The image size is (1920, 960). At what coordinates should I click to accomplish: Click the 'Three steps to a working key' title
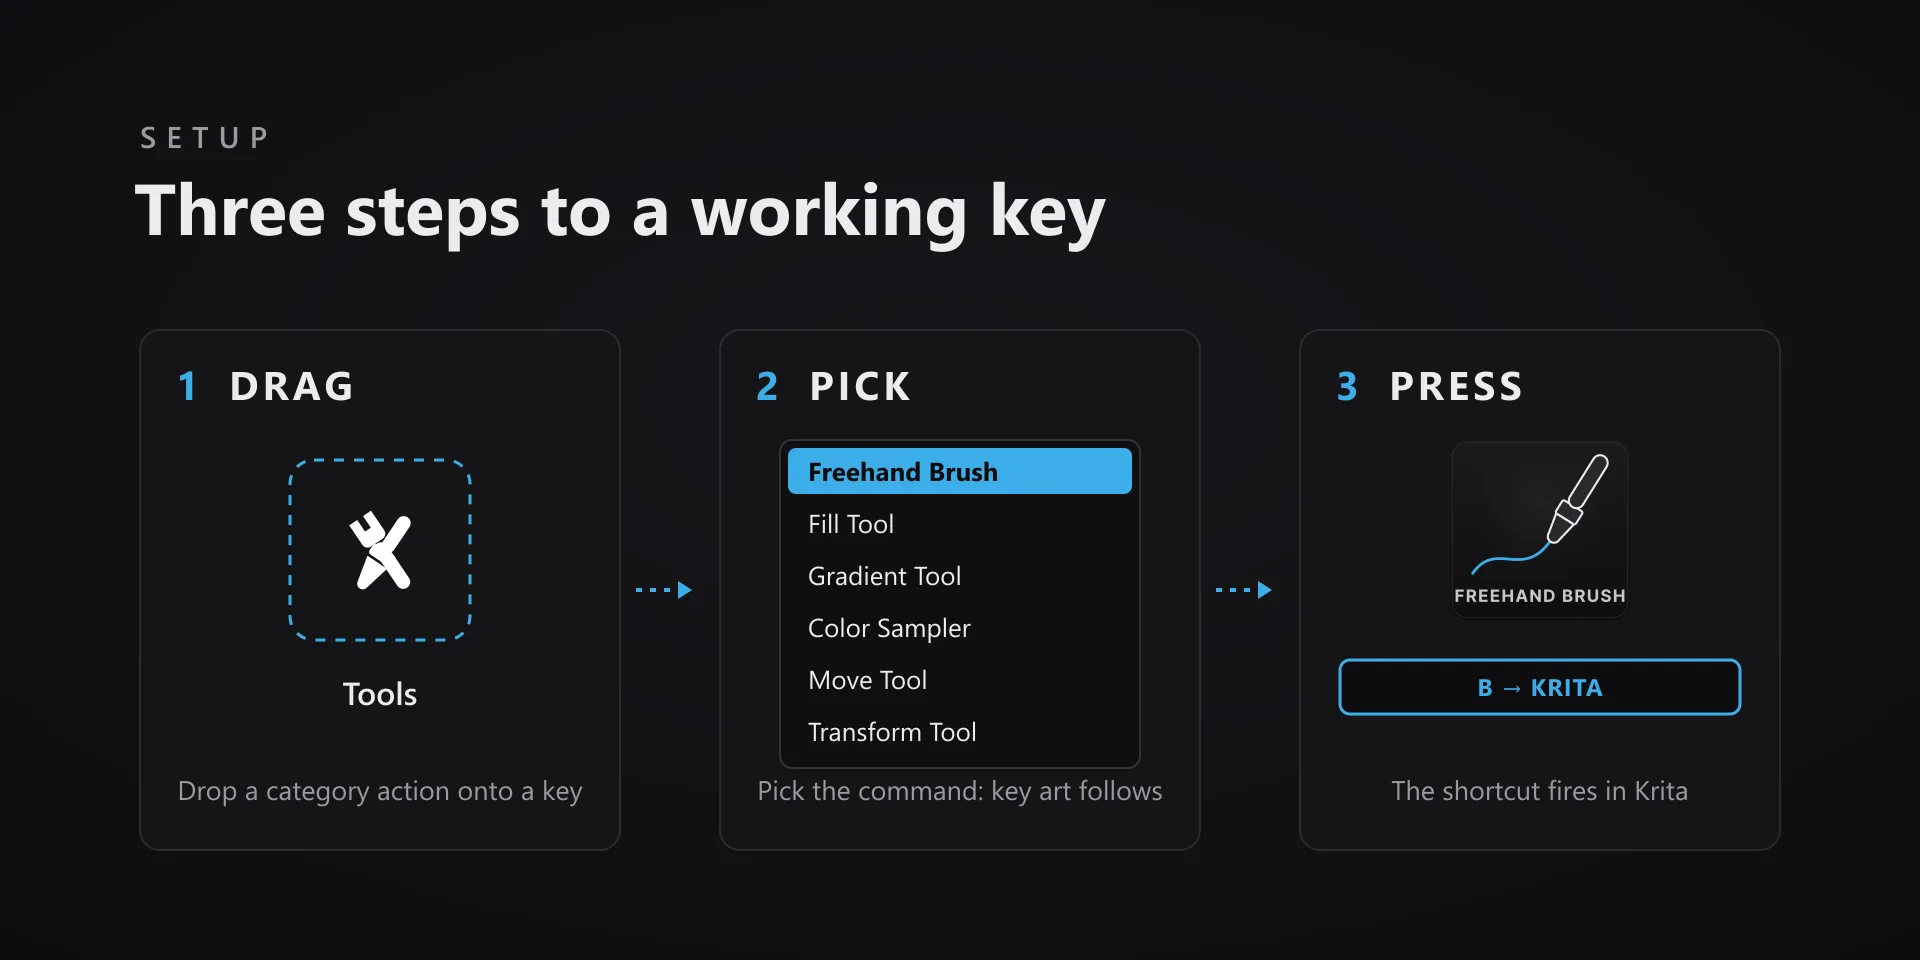click(x=620, y=212)
